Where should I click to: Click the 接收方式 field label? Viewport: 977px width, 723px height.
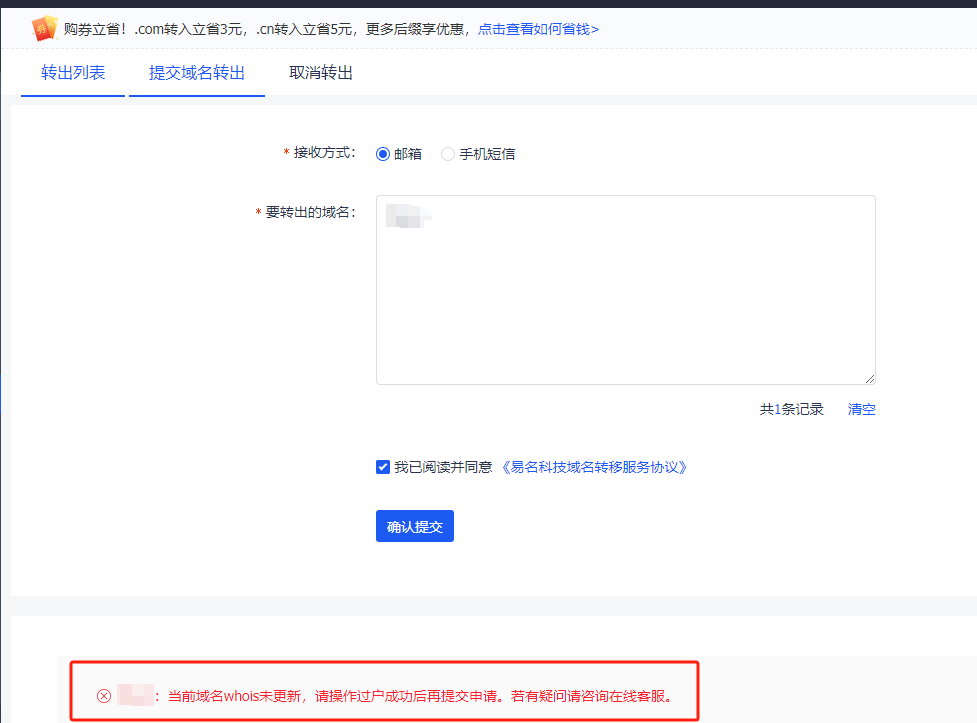tap(324, 153)
